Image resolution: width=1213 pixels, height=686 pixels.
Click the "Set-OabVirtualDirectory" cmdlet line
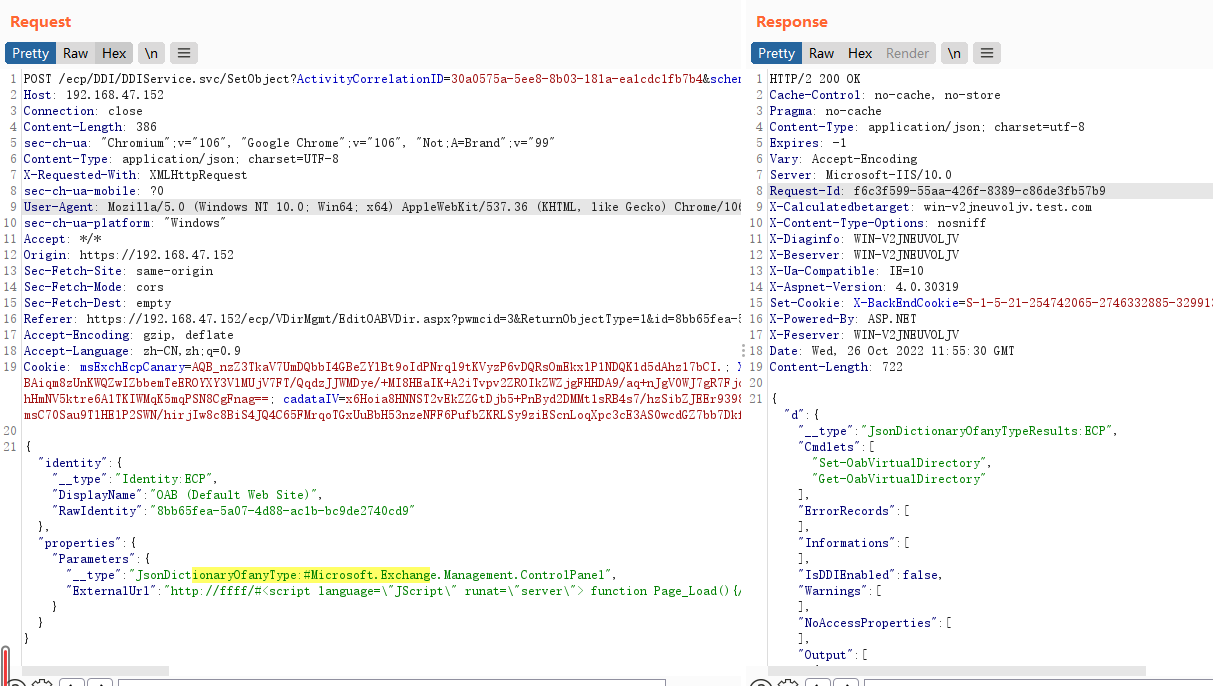point(900,463)
